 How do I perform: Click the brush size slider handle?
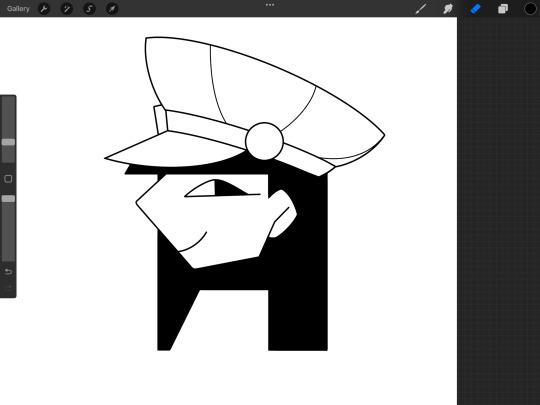point(8,142)
